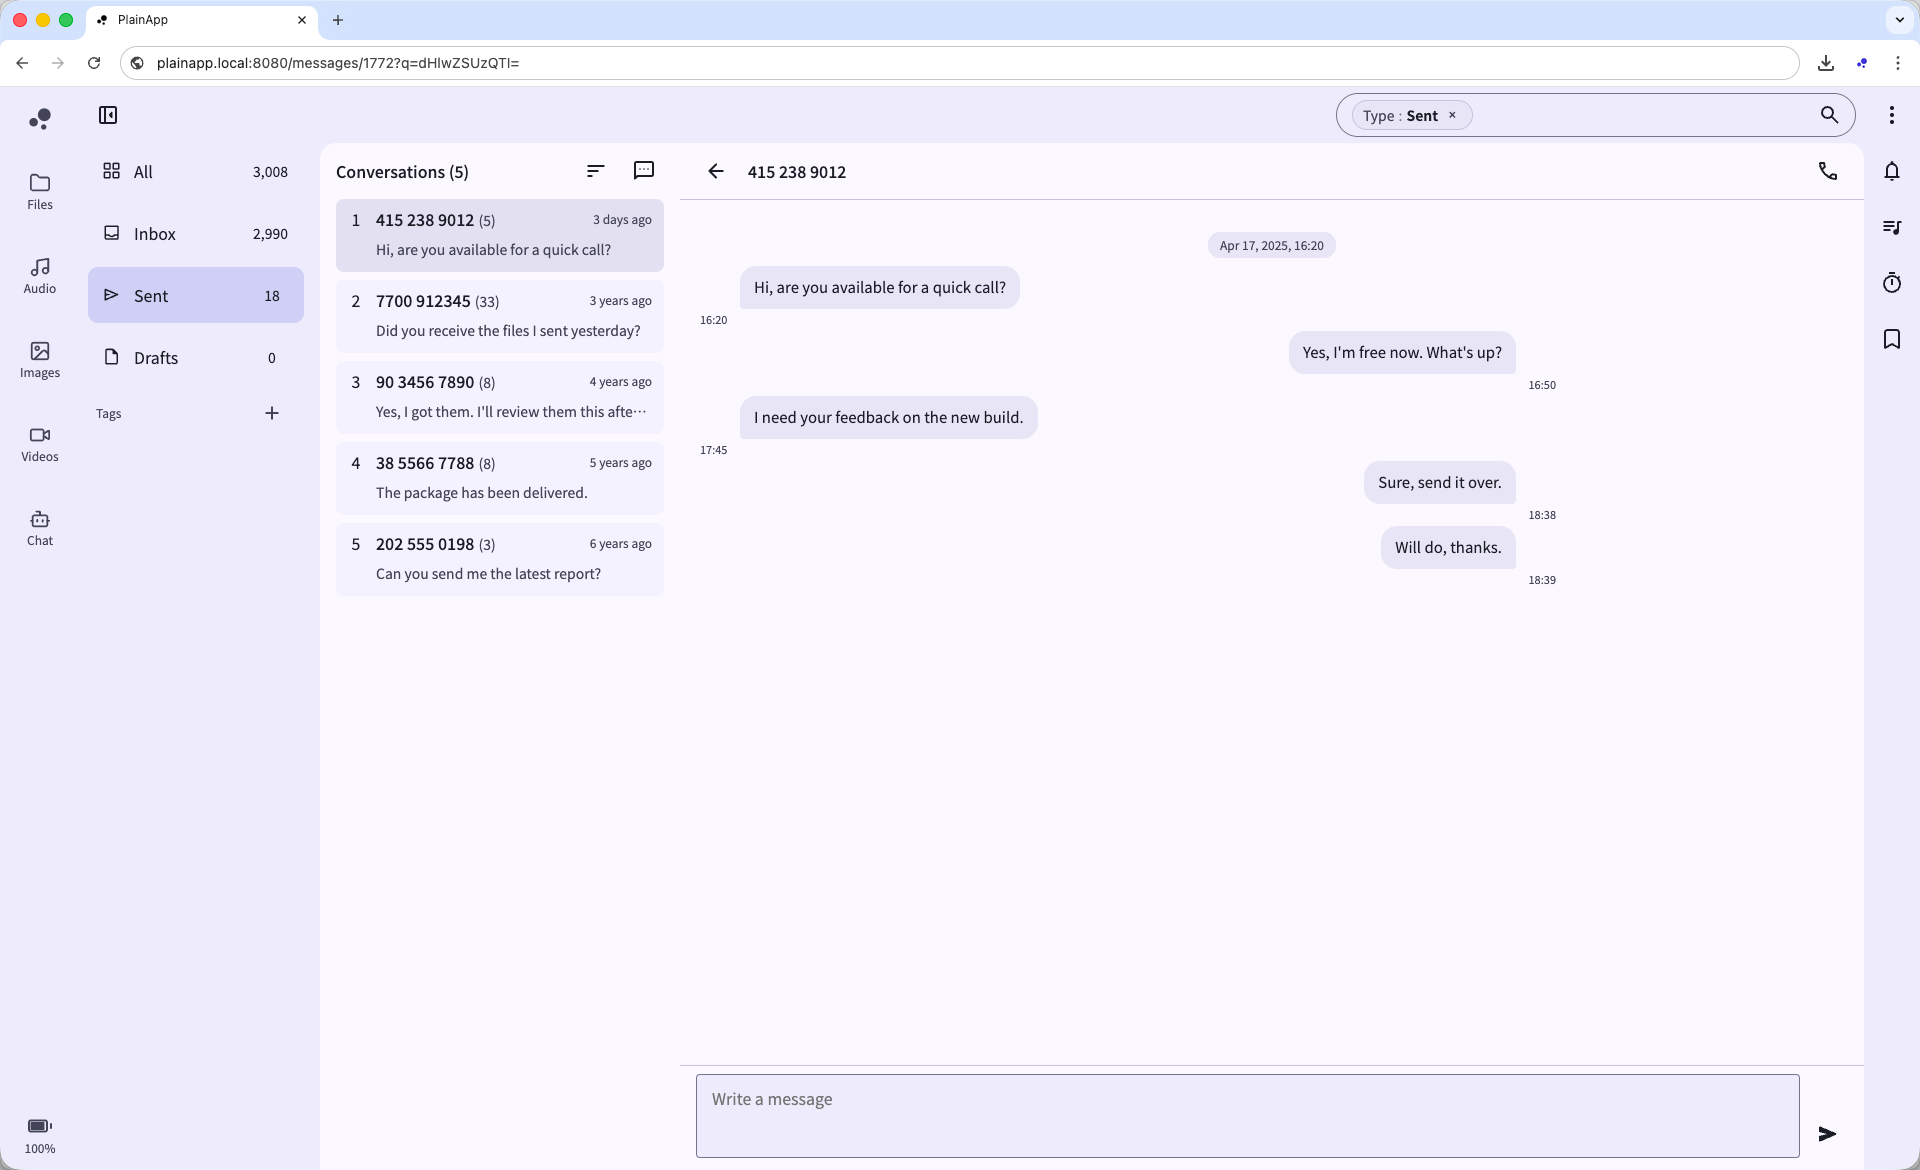Add a new tag with plus icon
The height and width of the screenshot is (1170, 1920).
(x=272, y=413)
